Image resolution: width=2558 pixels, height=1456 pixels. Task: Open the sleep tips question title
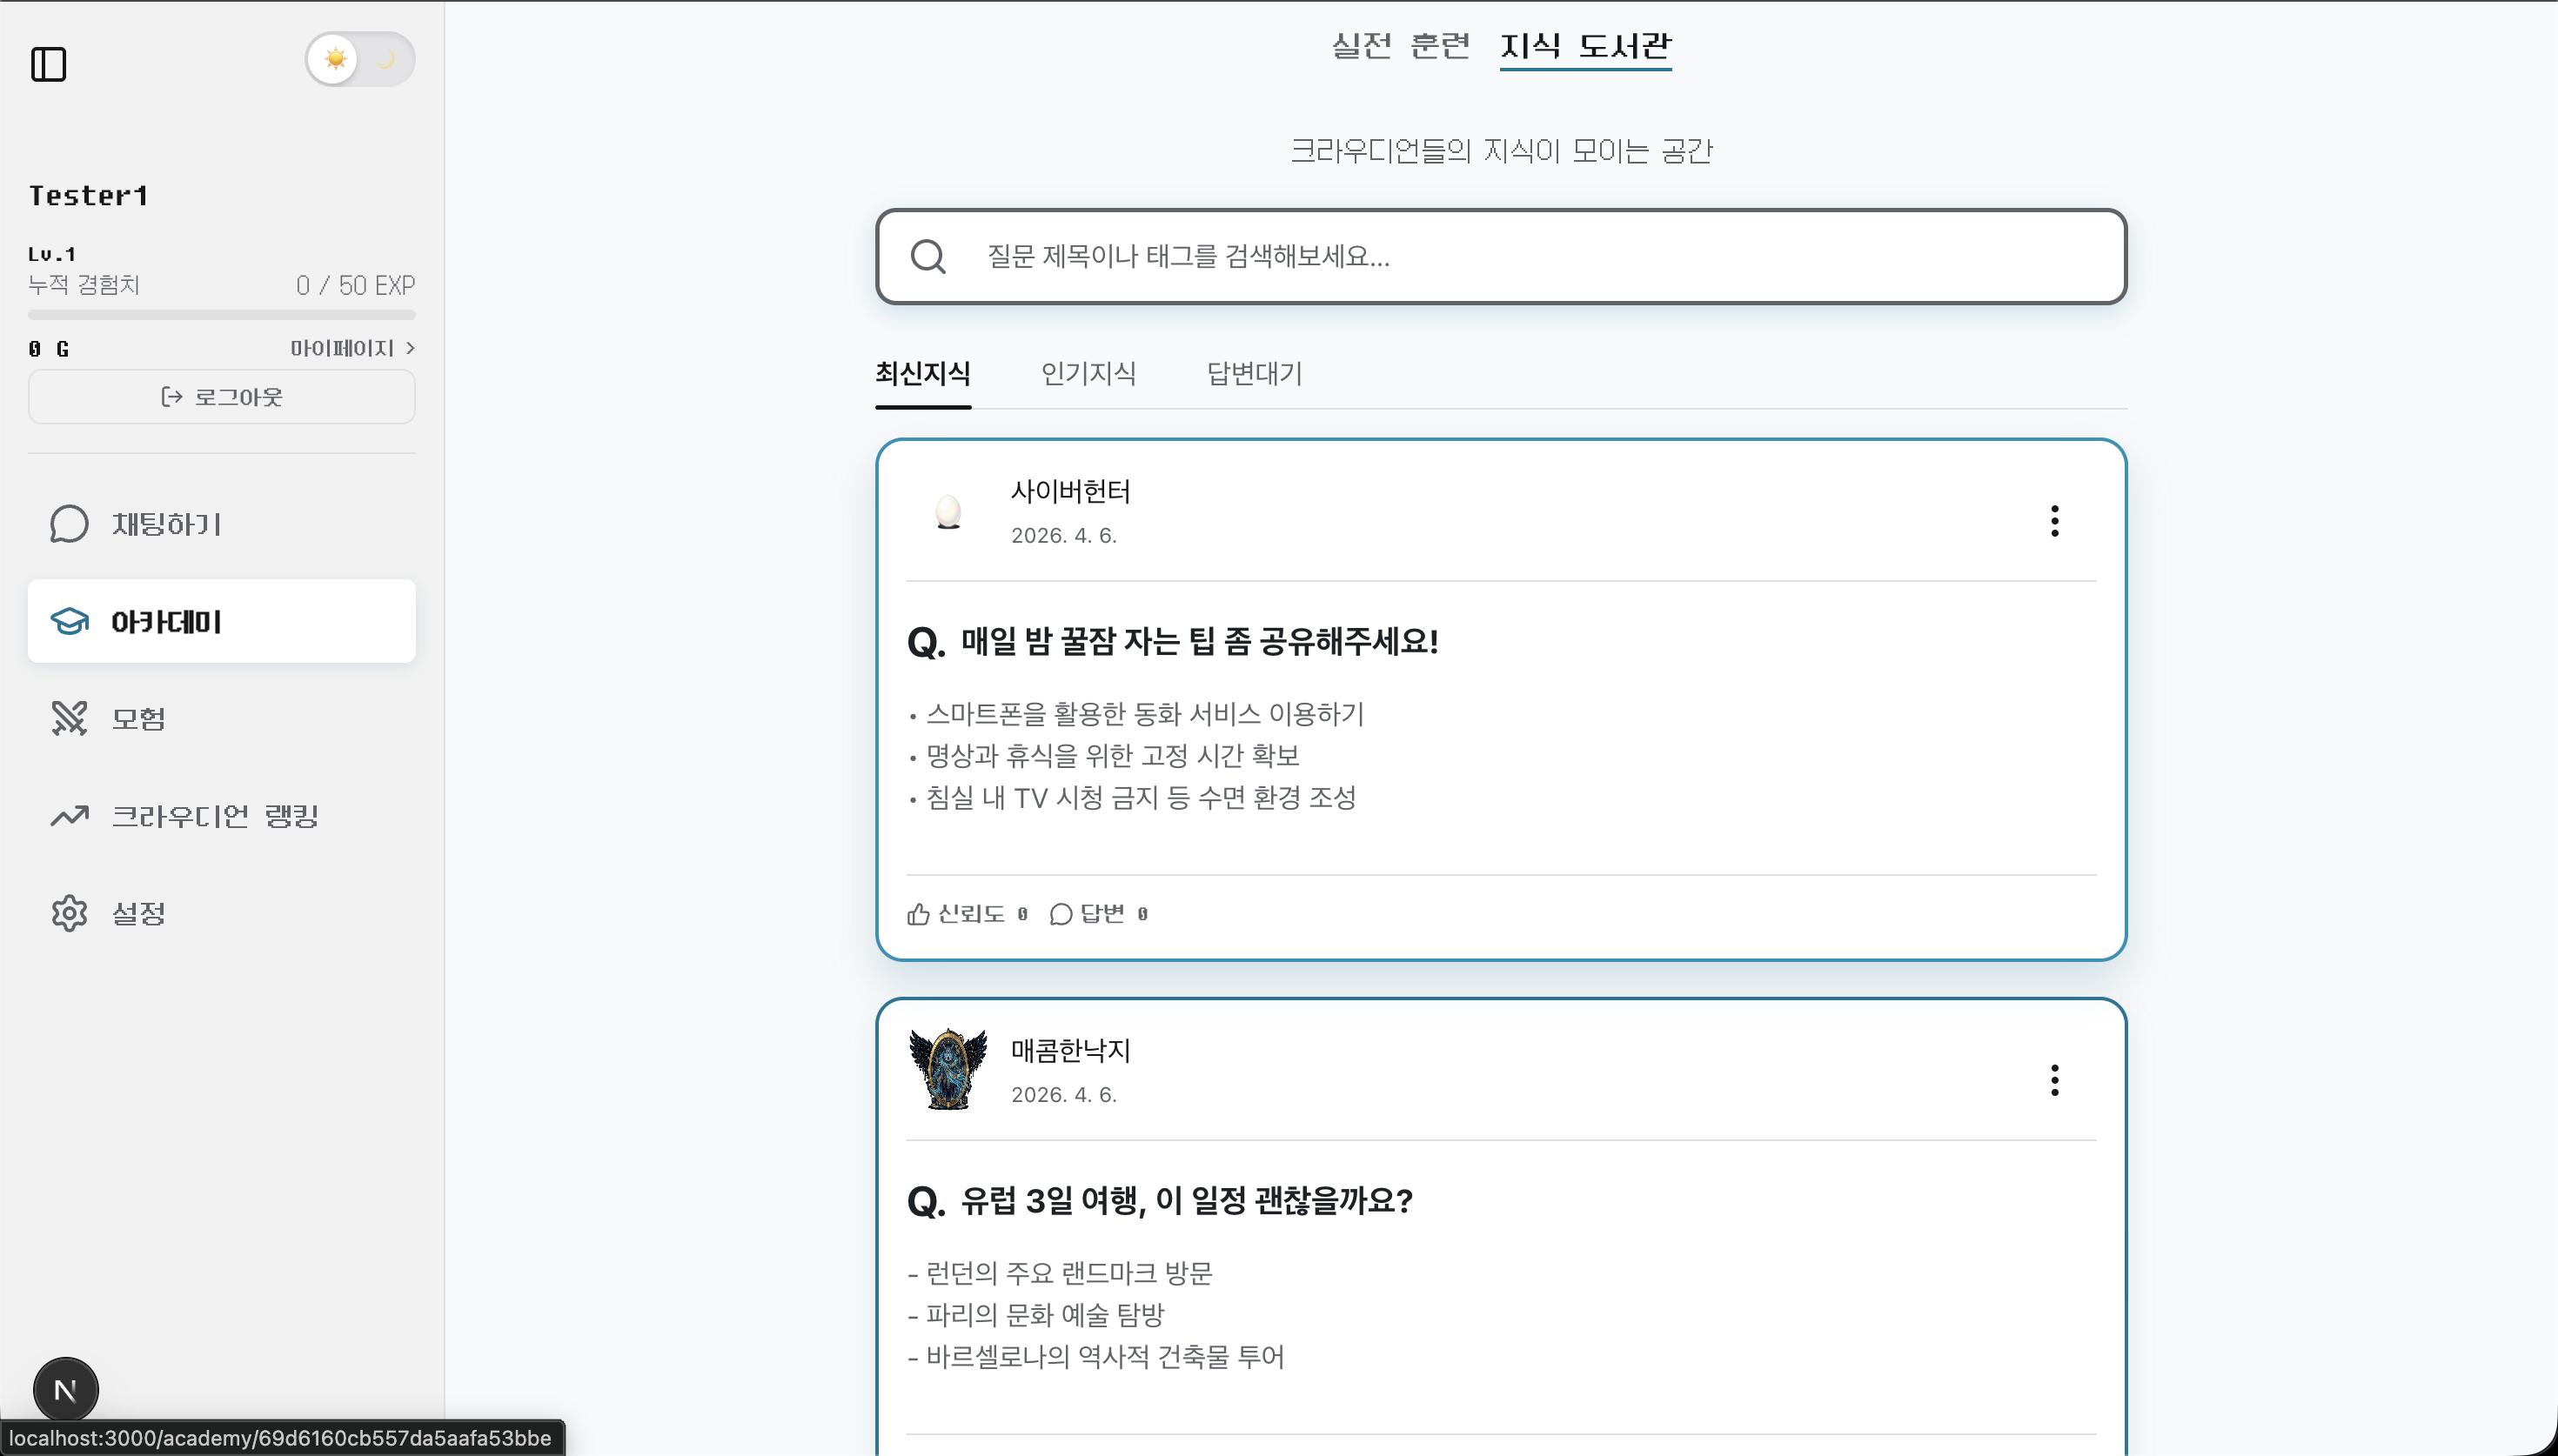[x=1198, y=641]
